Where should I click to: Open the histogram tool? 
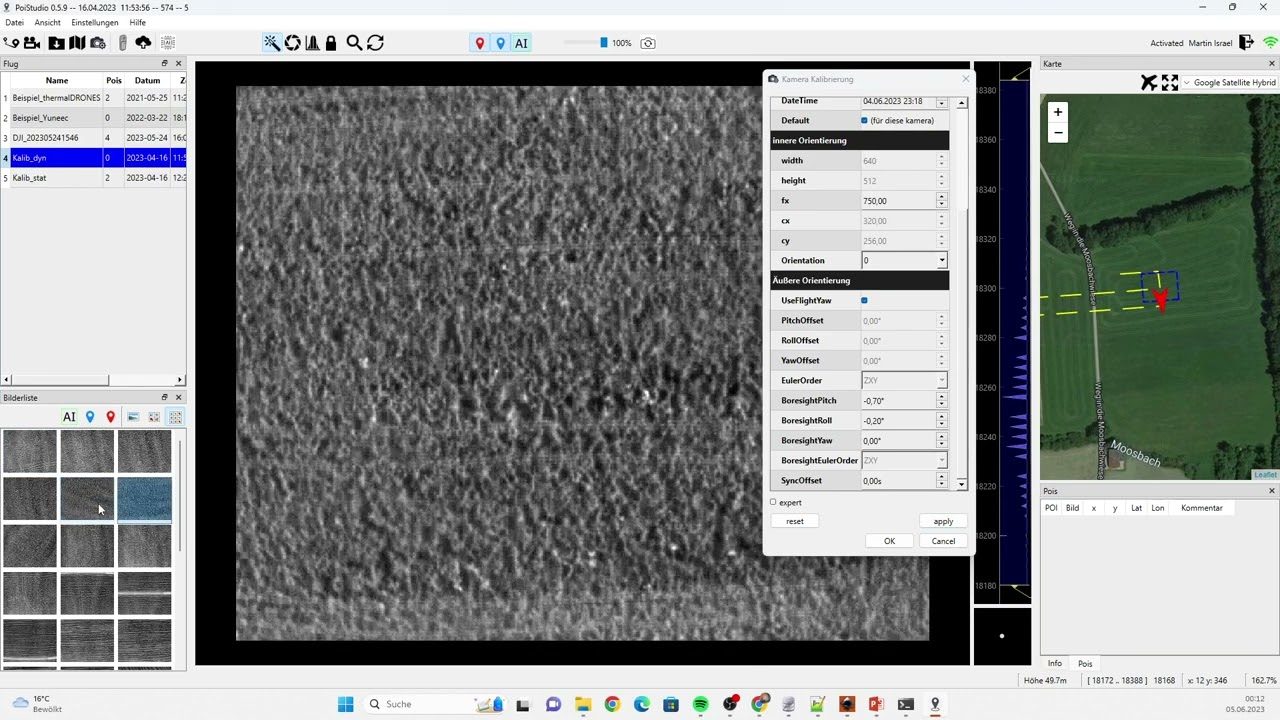[x=312, y=43]
